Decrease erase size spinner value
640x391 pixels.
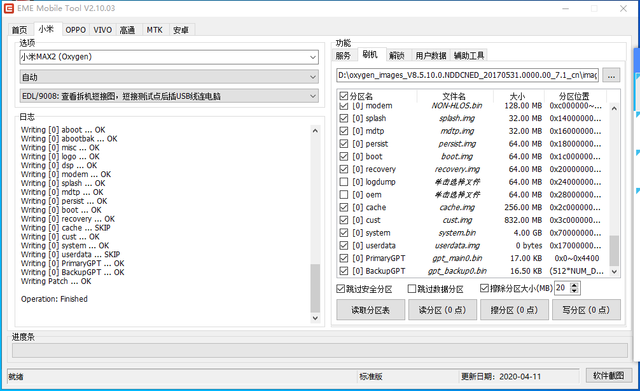574,291
